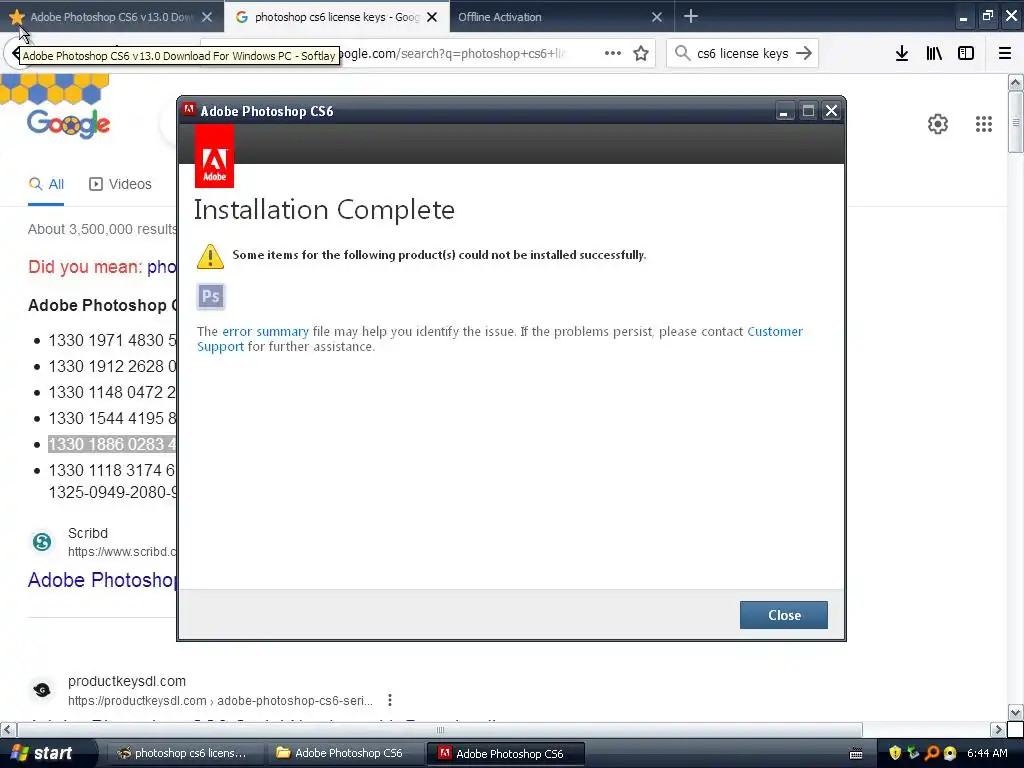Open the error summary link
Screen dimensions: 1024x768
[x=265, y=331]
